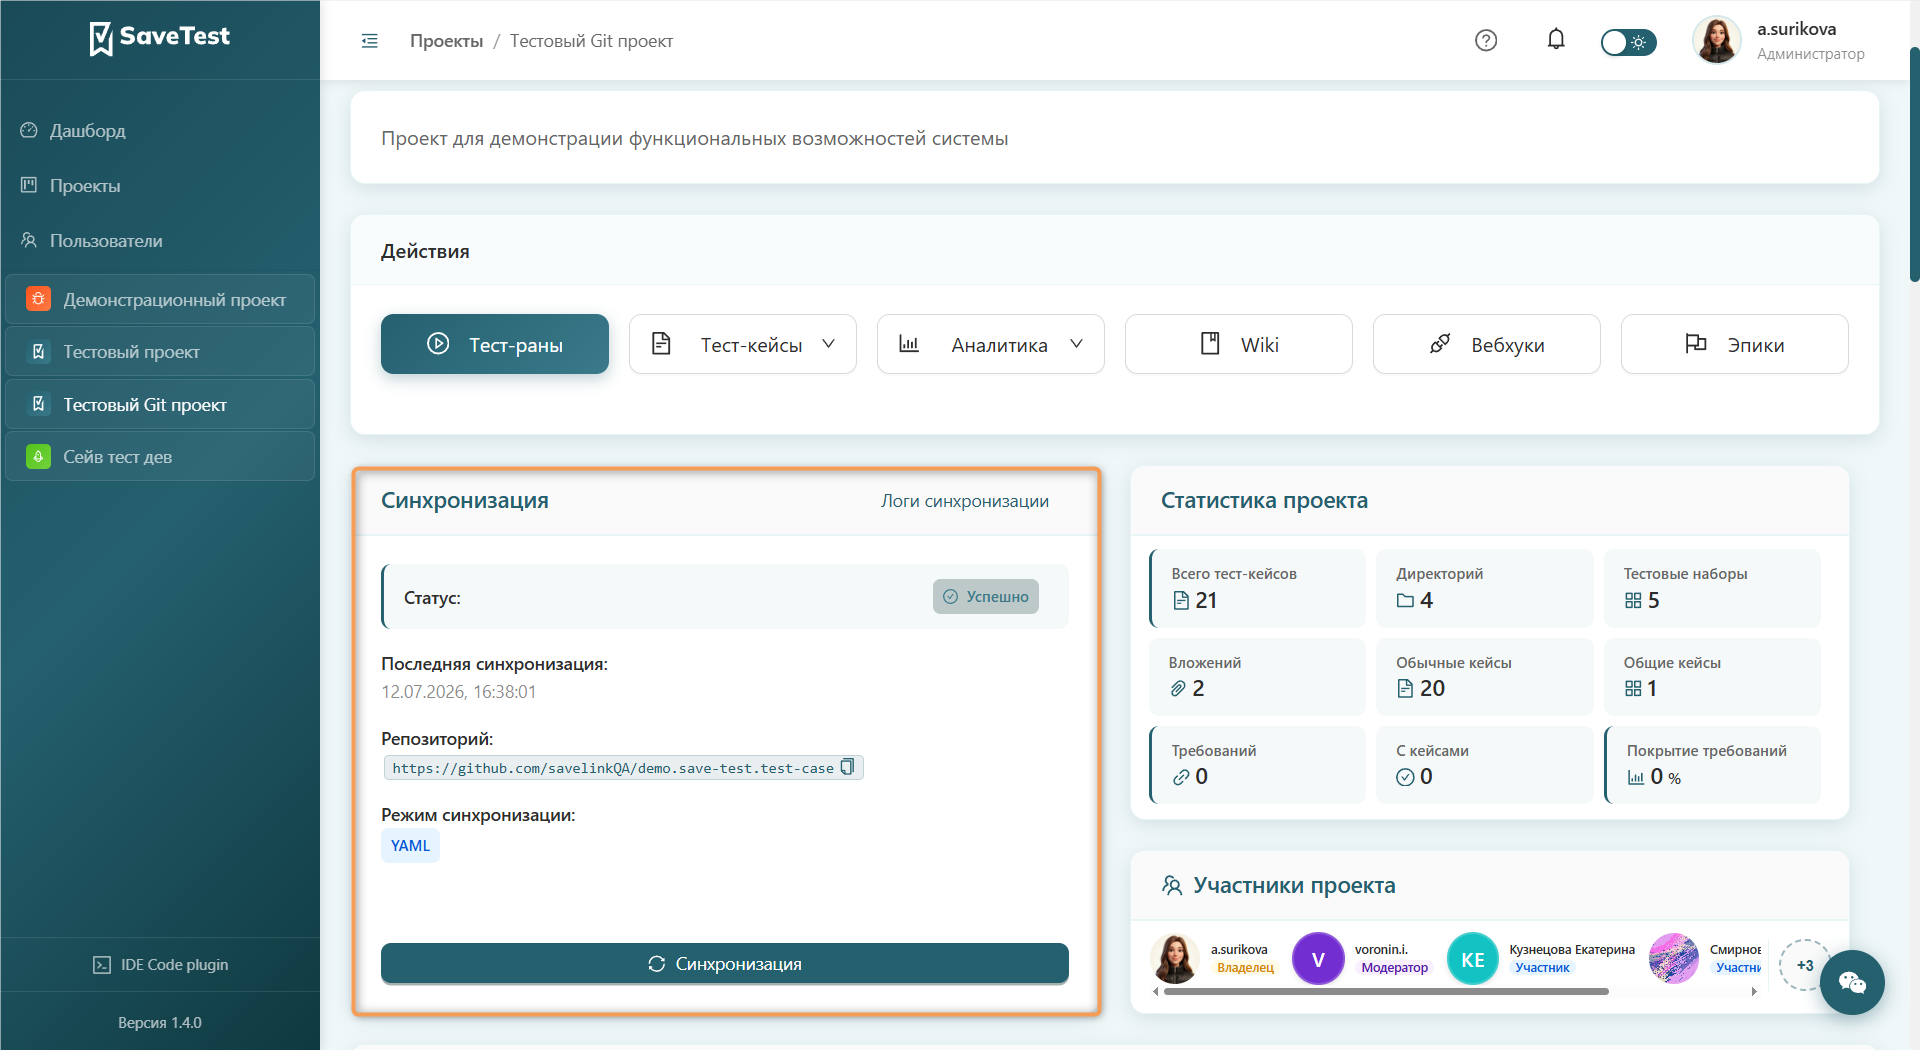Click the Покрытие требований statistic card

point(1712,765)
